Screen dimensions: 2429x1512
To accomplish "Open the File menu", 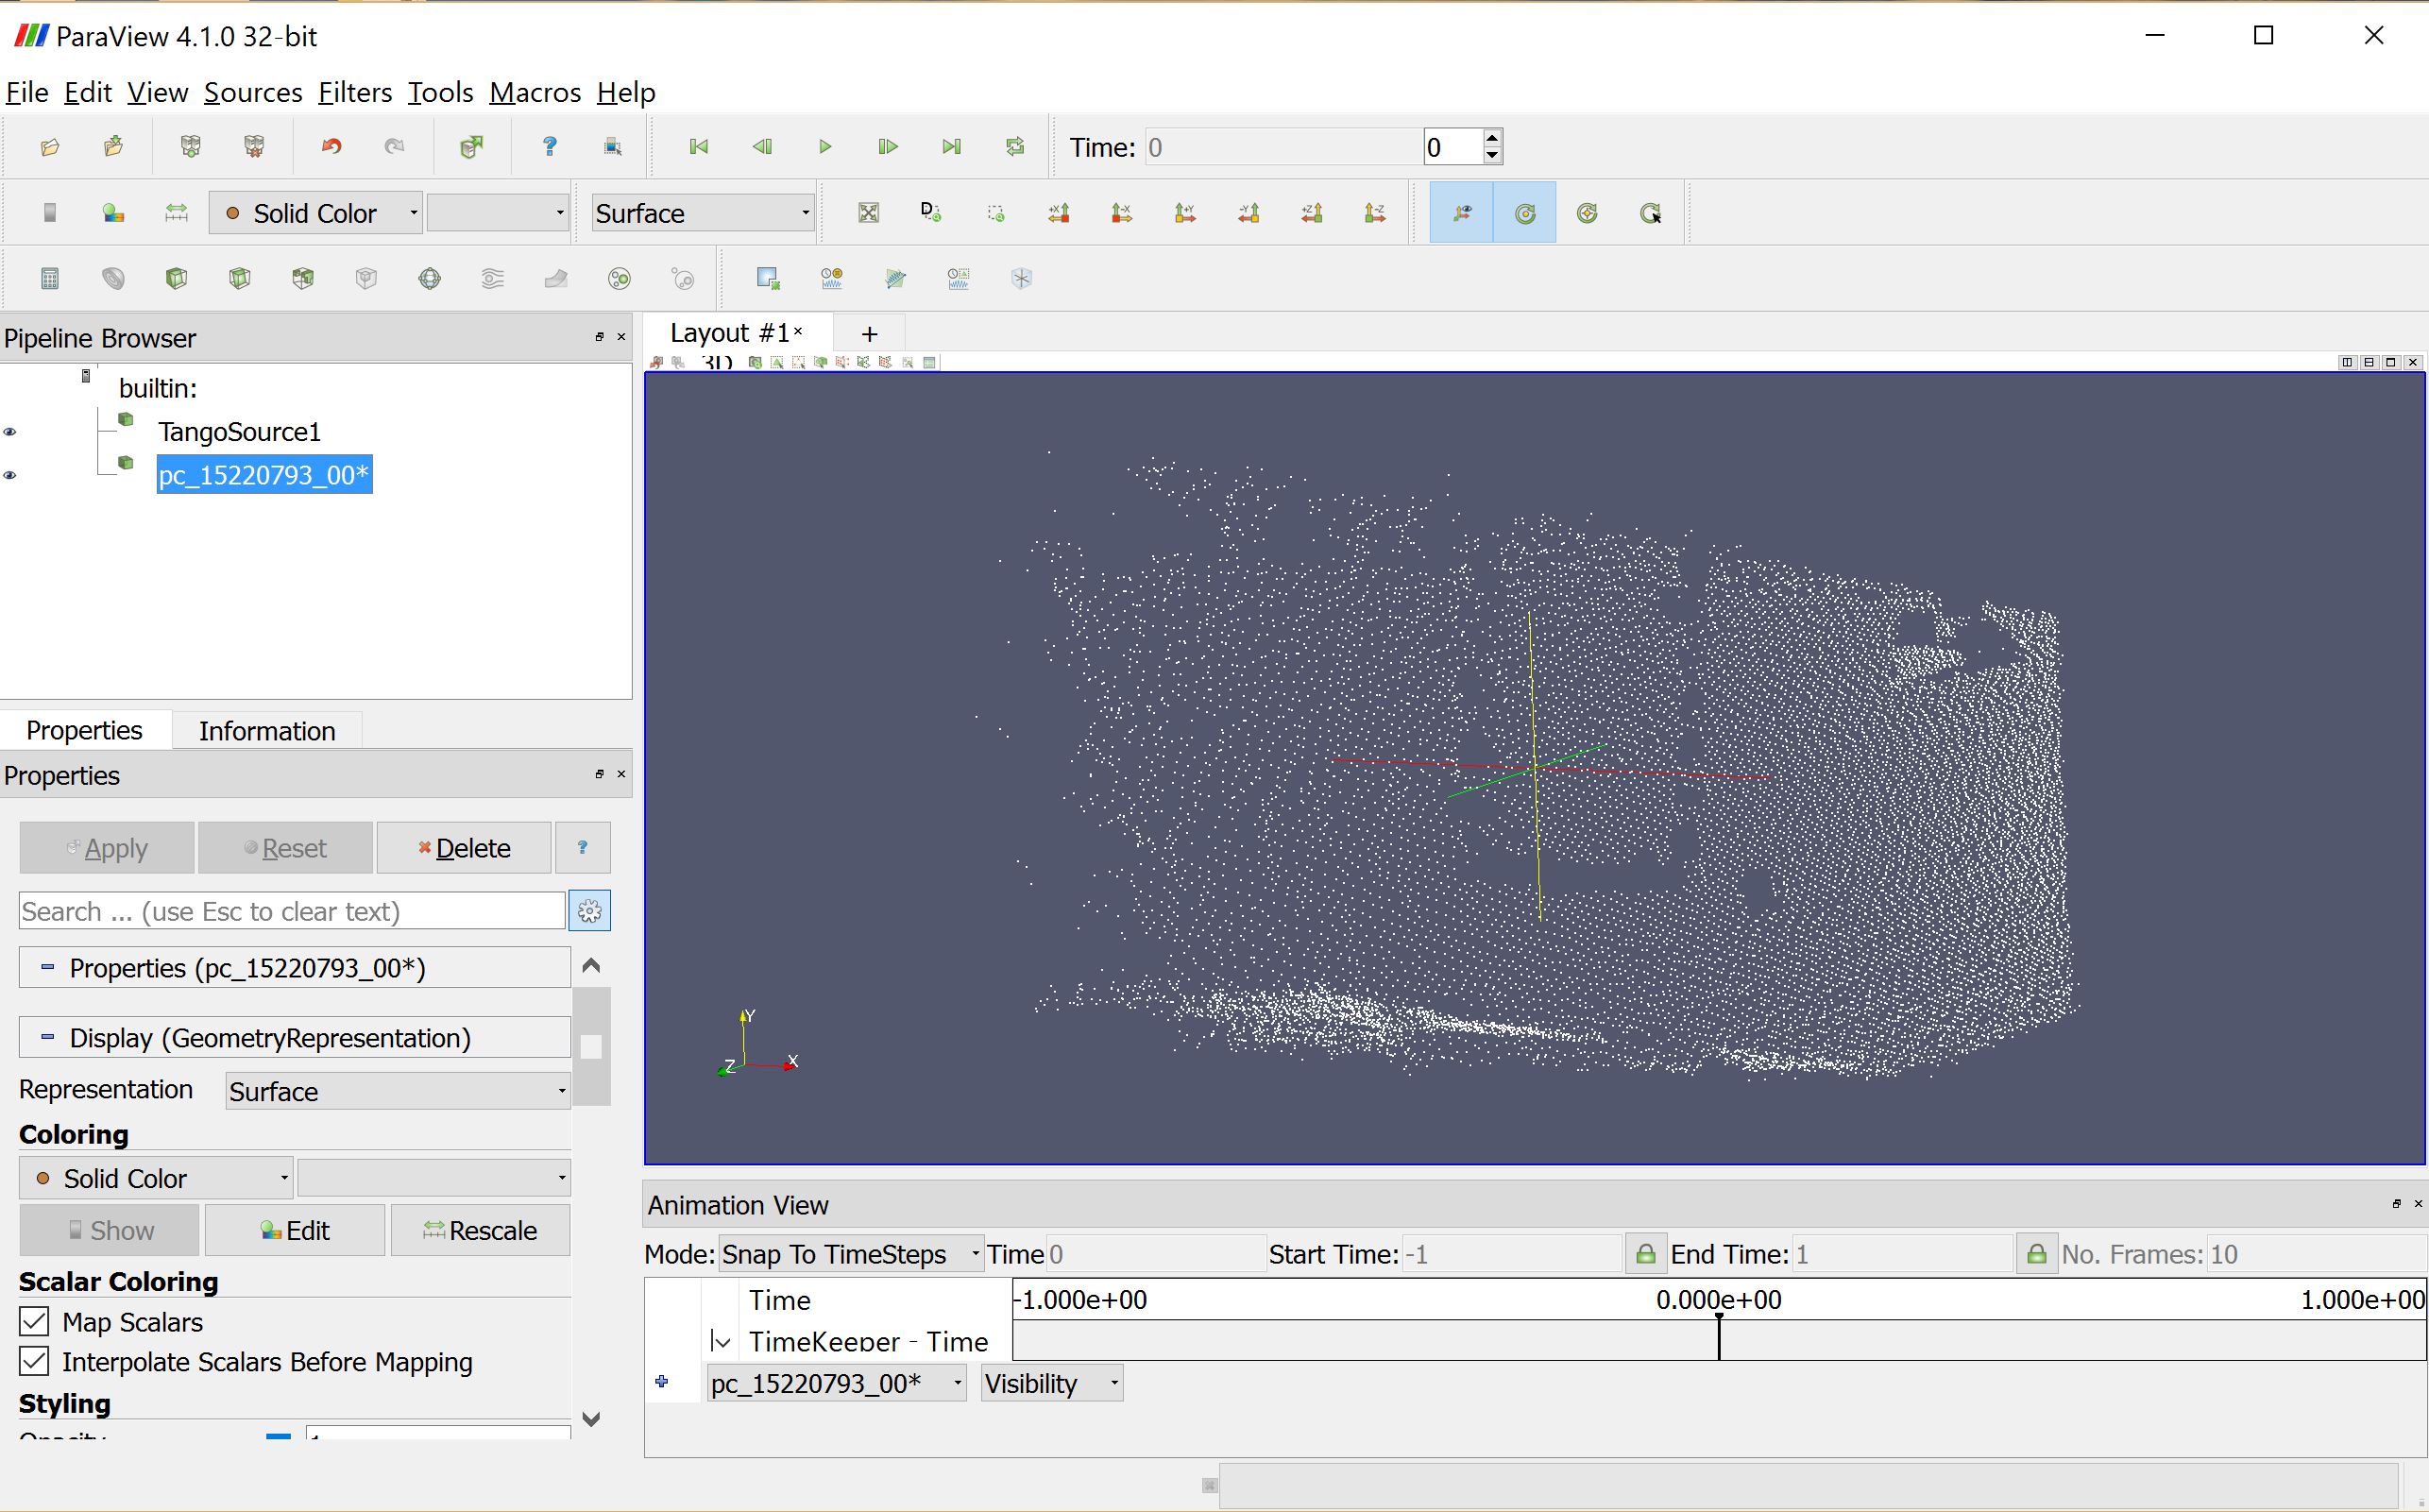I will point(27,92).
